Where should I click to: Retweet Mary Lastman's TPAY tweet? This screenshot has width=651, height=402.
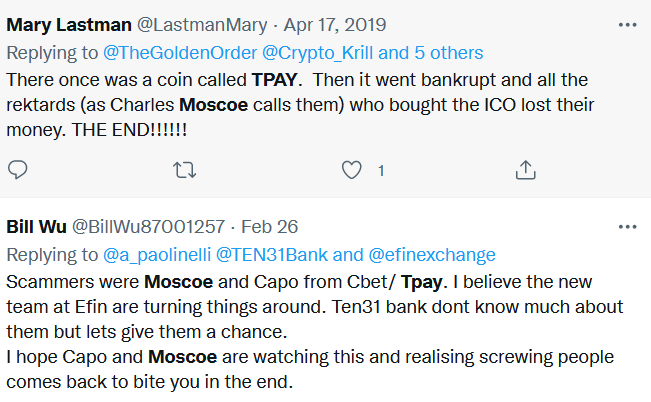pyautogui.click(x=184, y=170)
